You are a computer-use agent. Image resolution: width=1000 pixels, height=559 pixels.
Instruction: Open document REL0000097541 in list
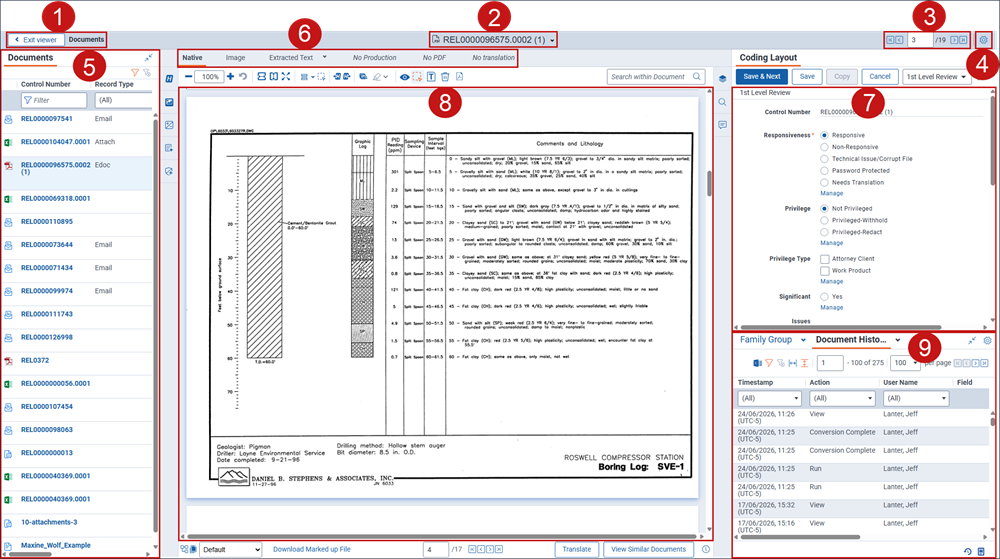(x=47, y=119)
